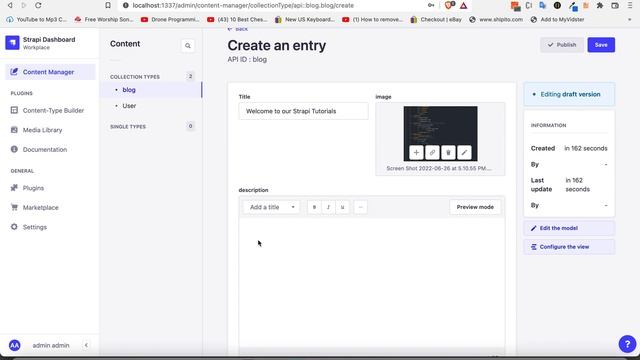
Task: Collapse the sidebar with chevron arrow
Action: click(86, 345)
